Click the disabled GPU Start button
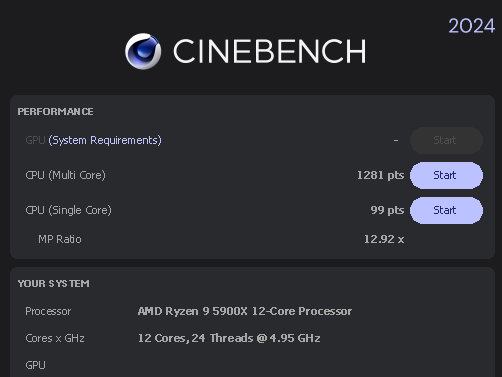 [x=446, y=140]
